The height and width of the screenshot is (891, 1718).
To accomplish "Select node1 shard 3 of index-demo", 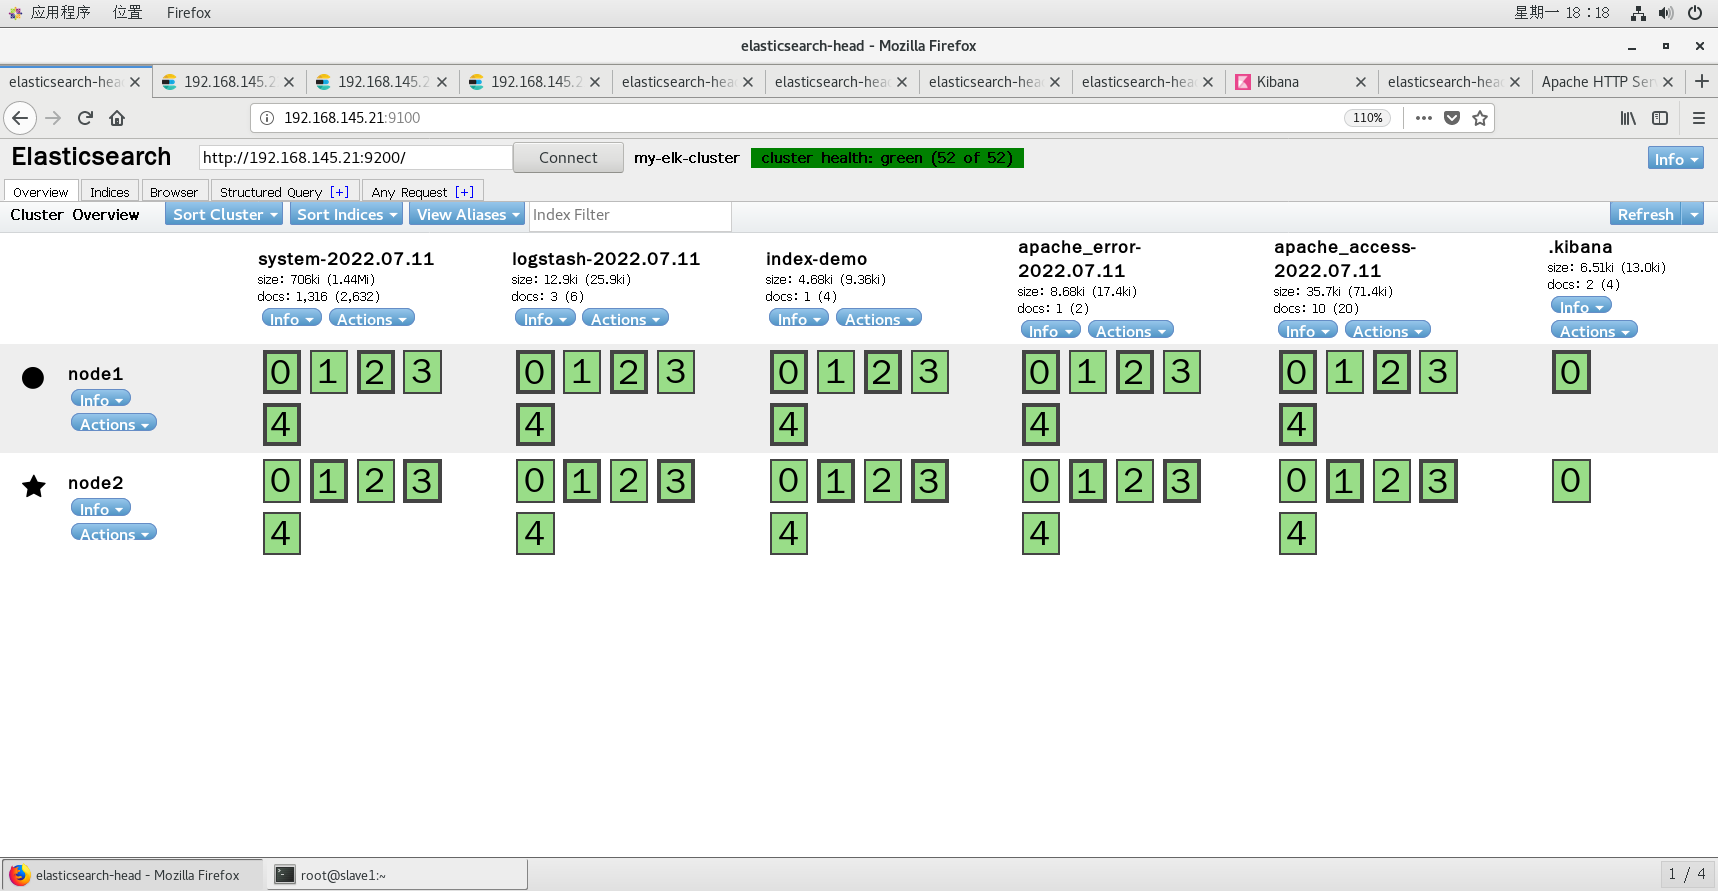I will click(929, 372).
